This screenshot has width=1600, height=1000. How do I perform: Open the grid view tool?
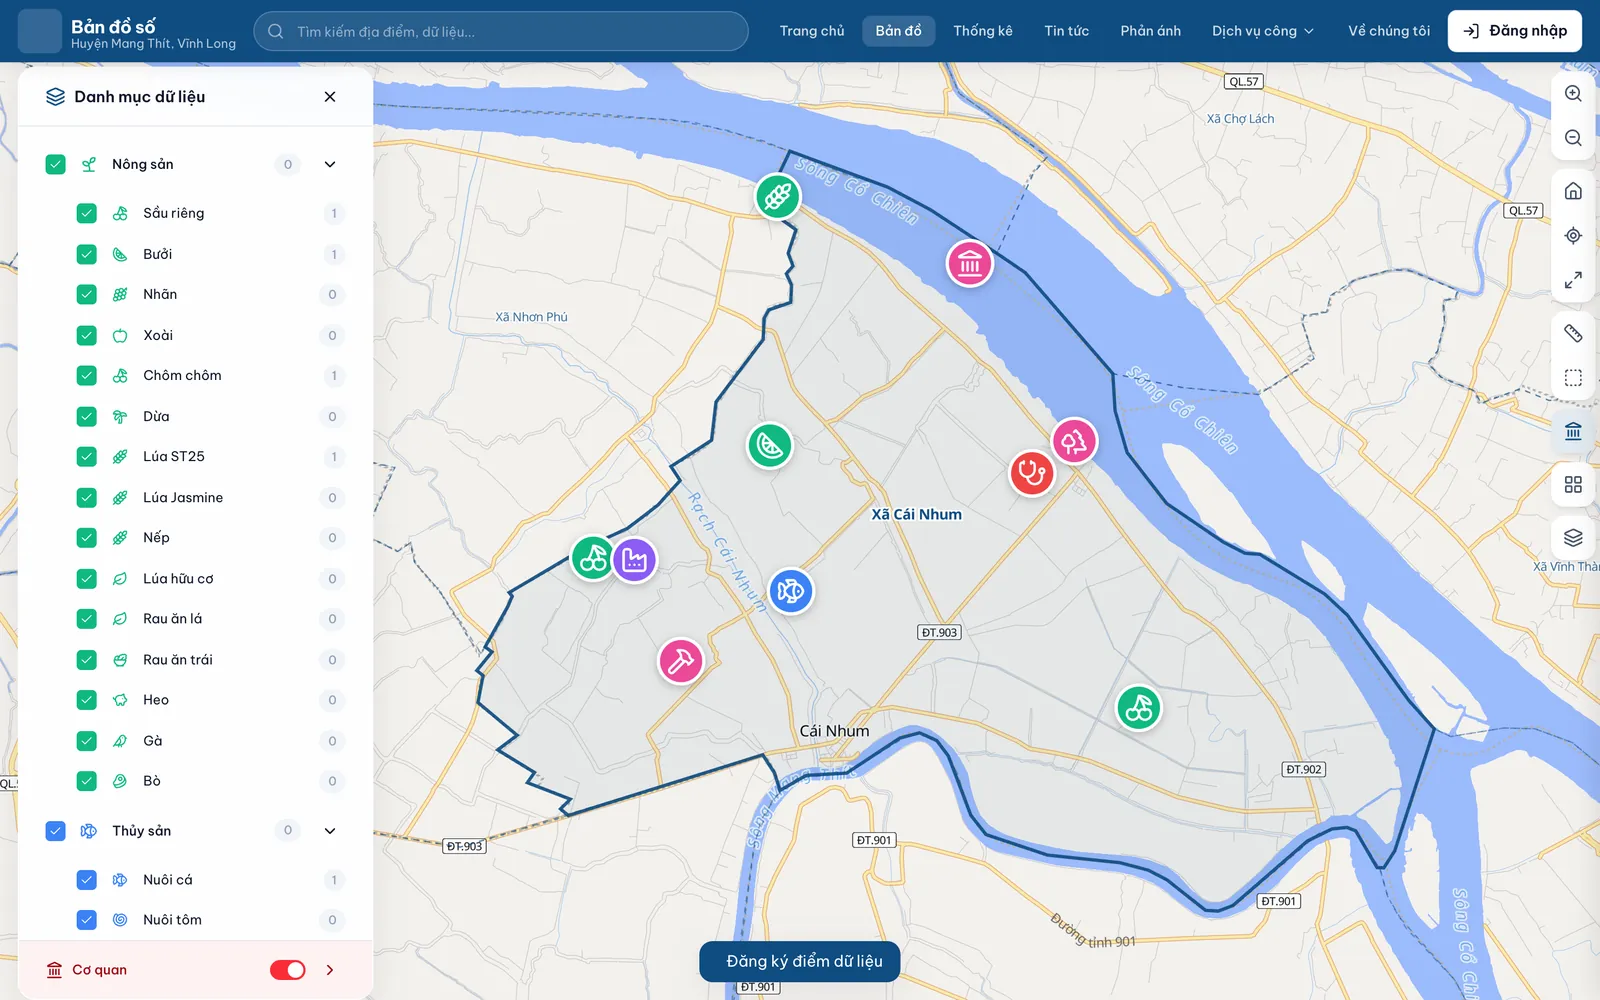point(1573,484)
